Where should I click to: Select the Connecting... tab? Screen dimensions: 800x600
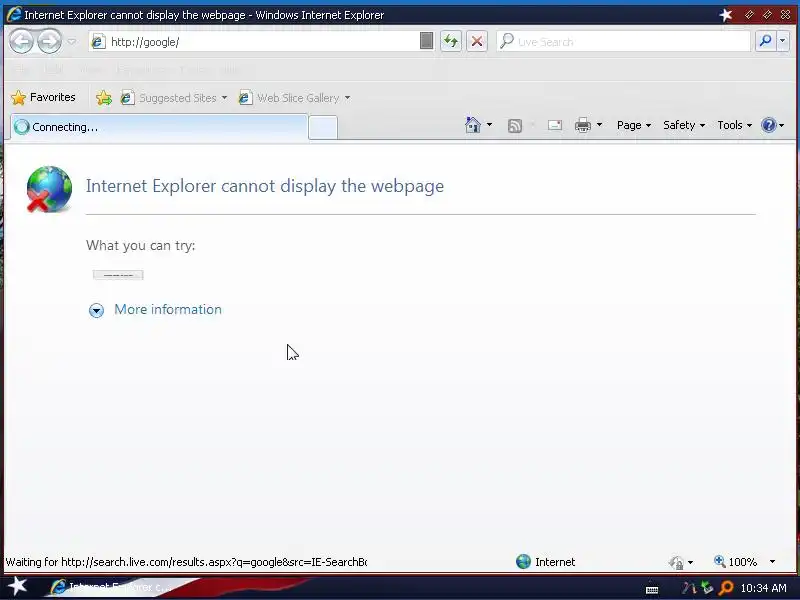coord(159,127)
